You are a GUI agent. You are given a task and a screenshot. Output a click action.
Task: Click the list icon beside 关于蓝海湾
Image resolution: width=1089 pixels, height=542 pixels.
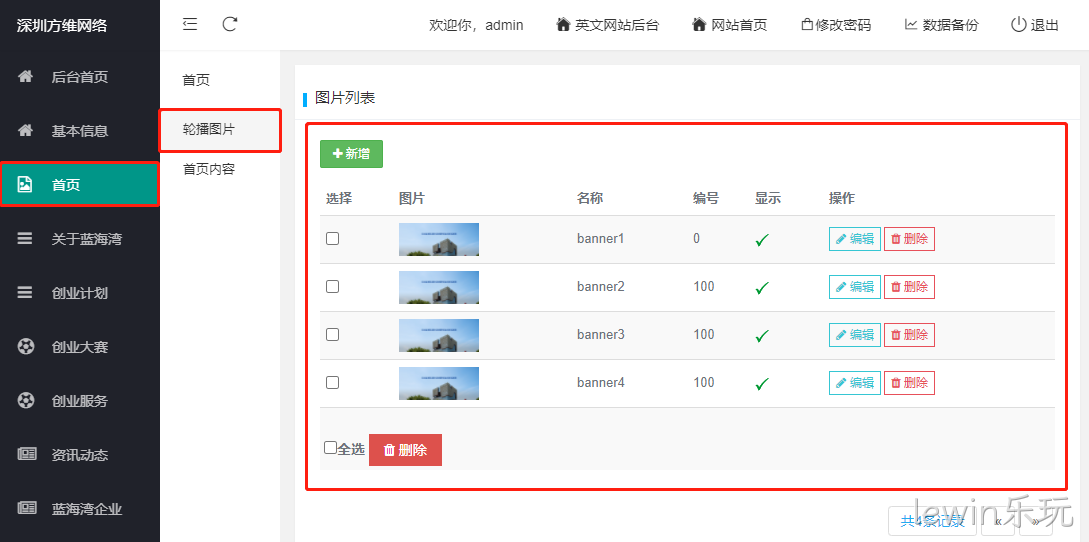point(25,238)
